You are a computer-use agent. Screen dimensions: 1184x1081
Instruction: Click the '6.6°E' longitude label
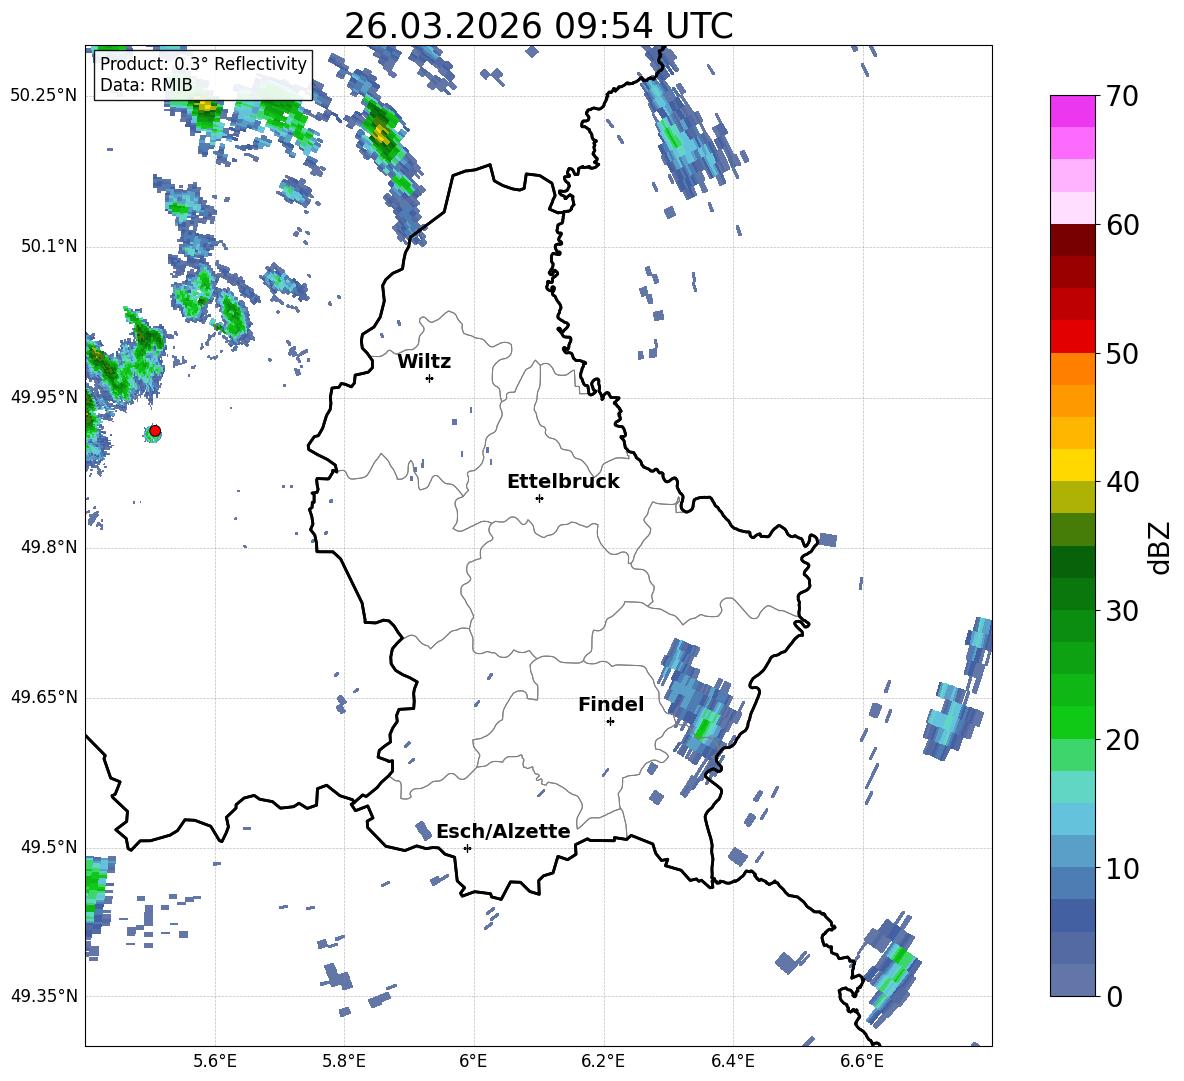[862, 1061]
